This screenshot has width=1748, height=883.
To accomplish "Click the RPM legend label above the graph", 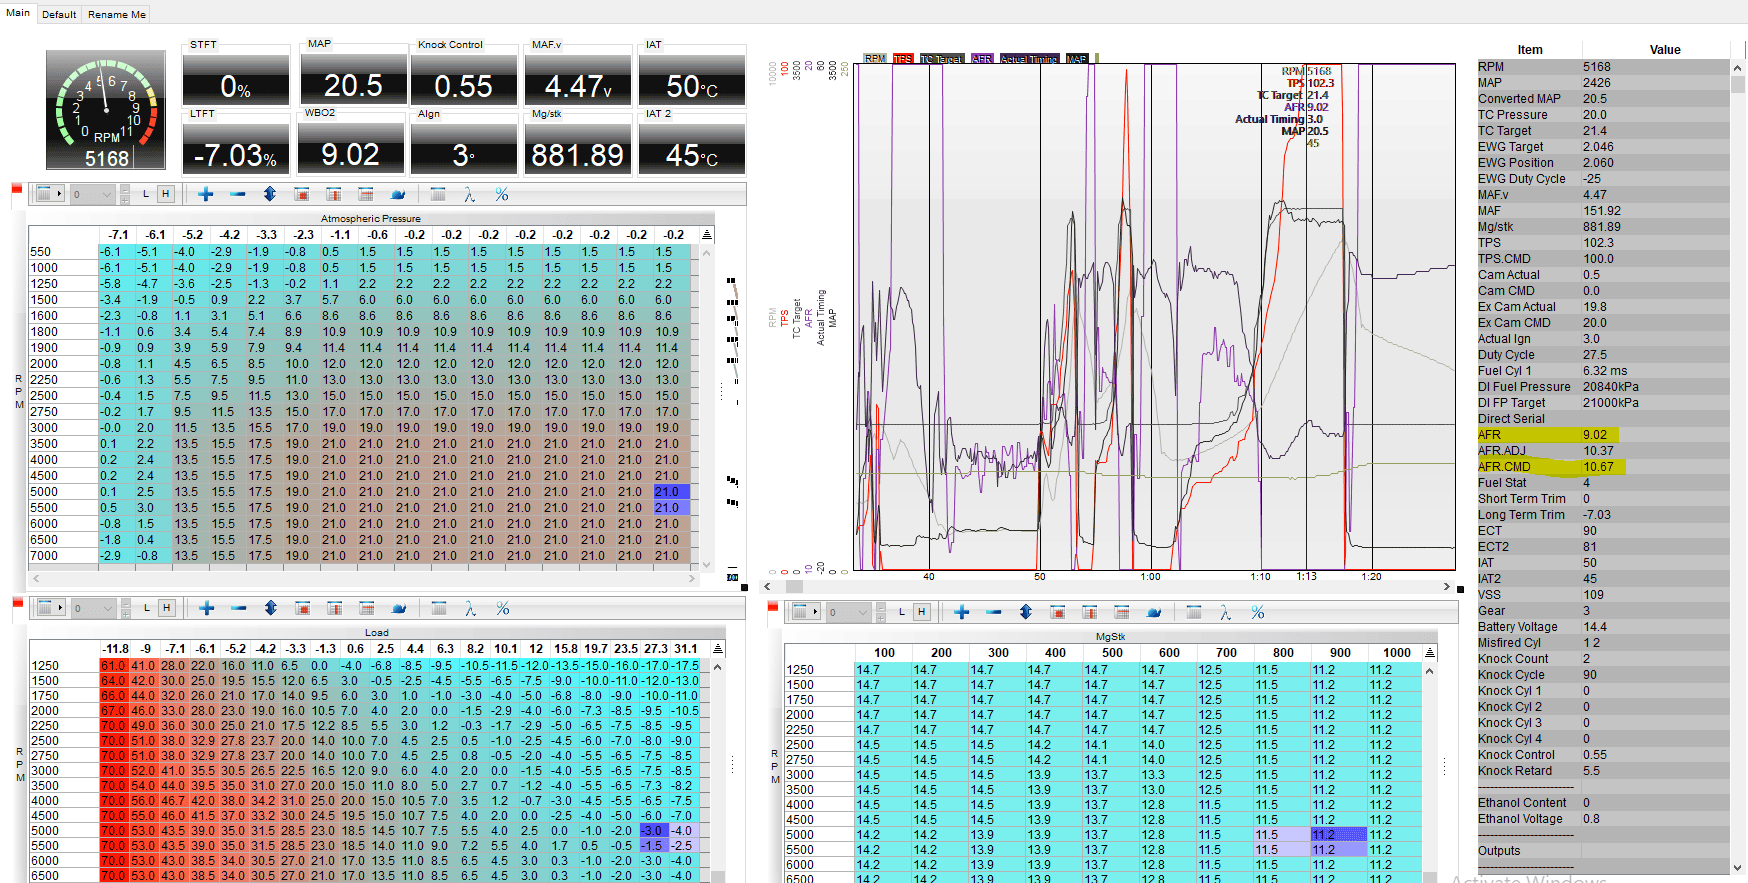I will [x=875, y=59].
